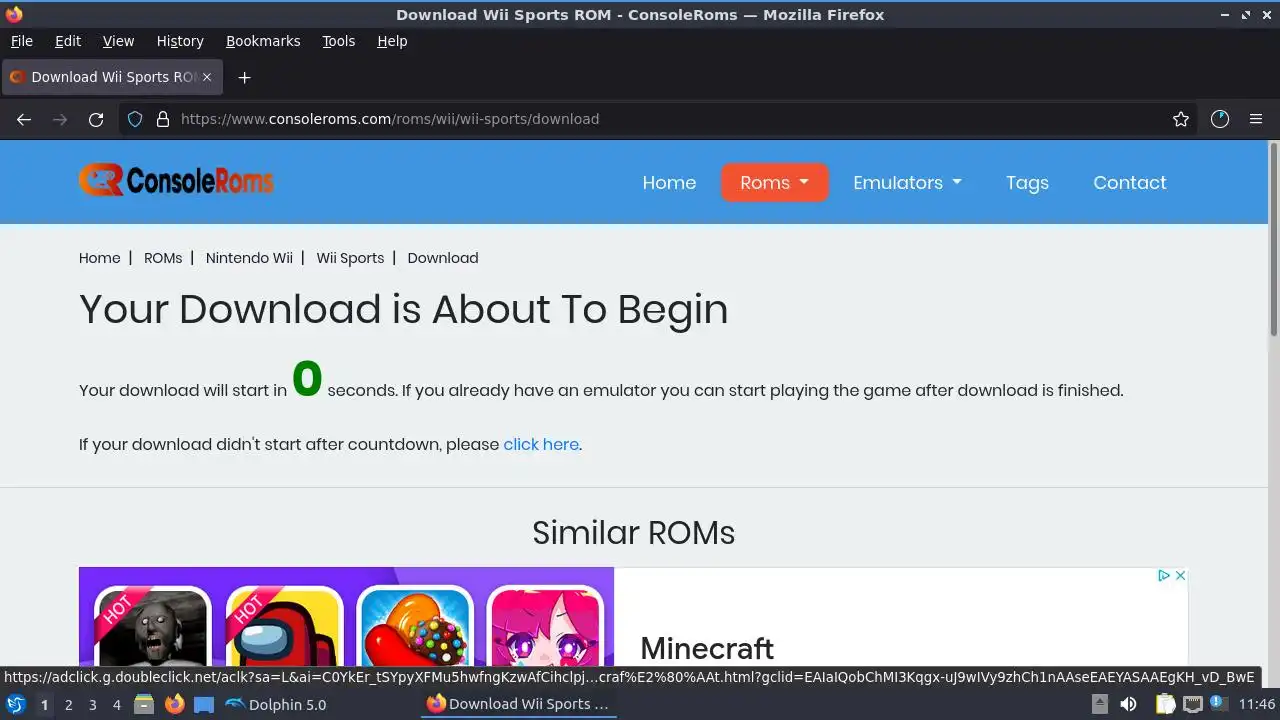Open the clipboard manager tray icon
1280x720 pixels.
[1165, 704]
